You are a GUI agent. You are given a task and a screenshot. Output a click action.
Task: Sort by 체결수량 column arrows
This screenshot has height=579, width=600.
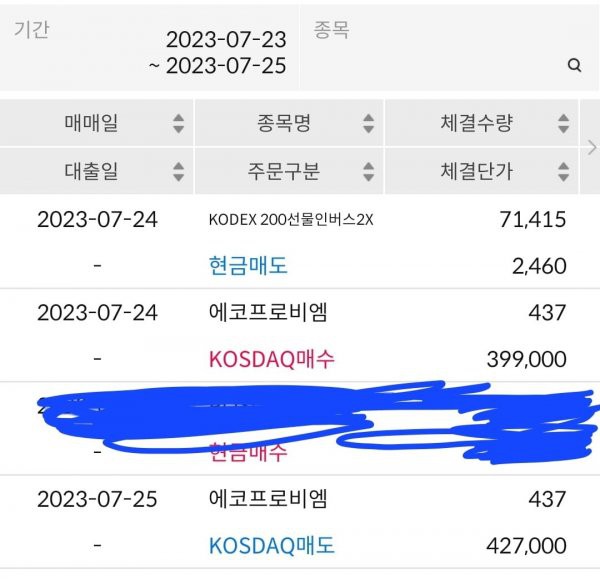pos(563,123)
